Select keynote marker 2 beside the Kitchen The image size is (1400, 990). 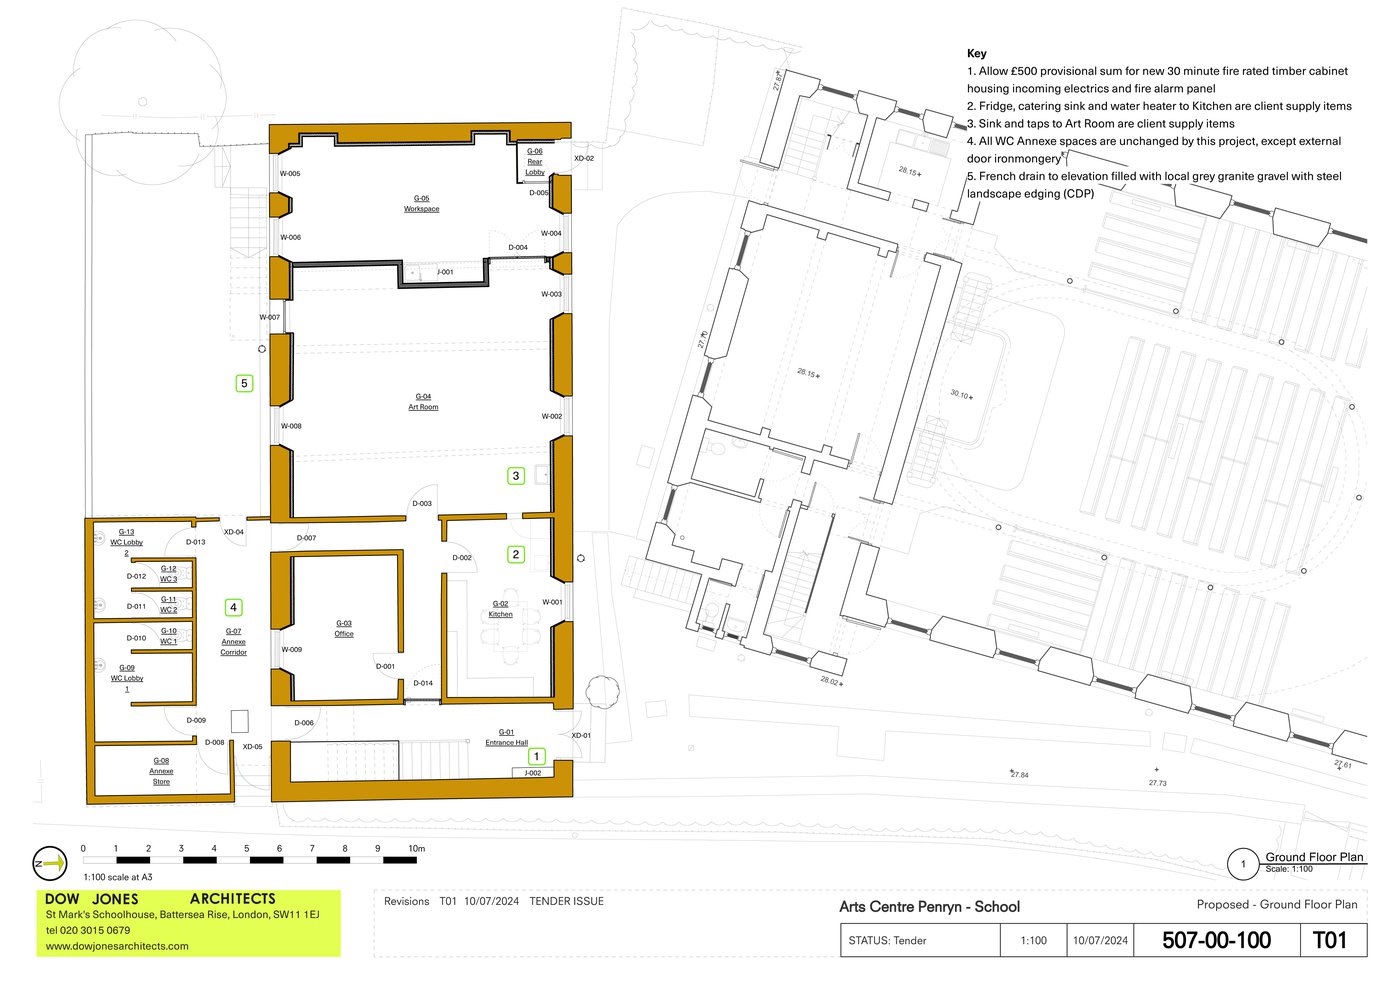coord(516,553)
